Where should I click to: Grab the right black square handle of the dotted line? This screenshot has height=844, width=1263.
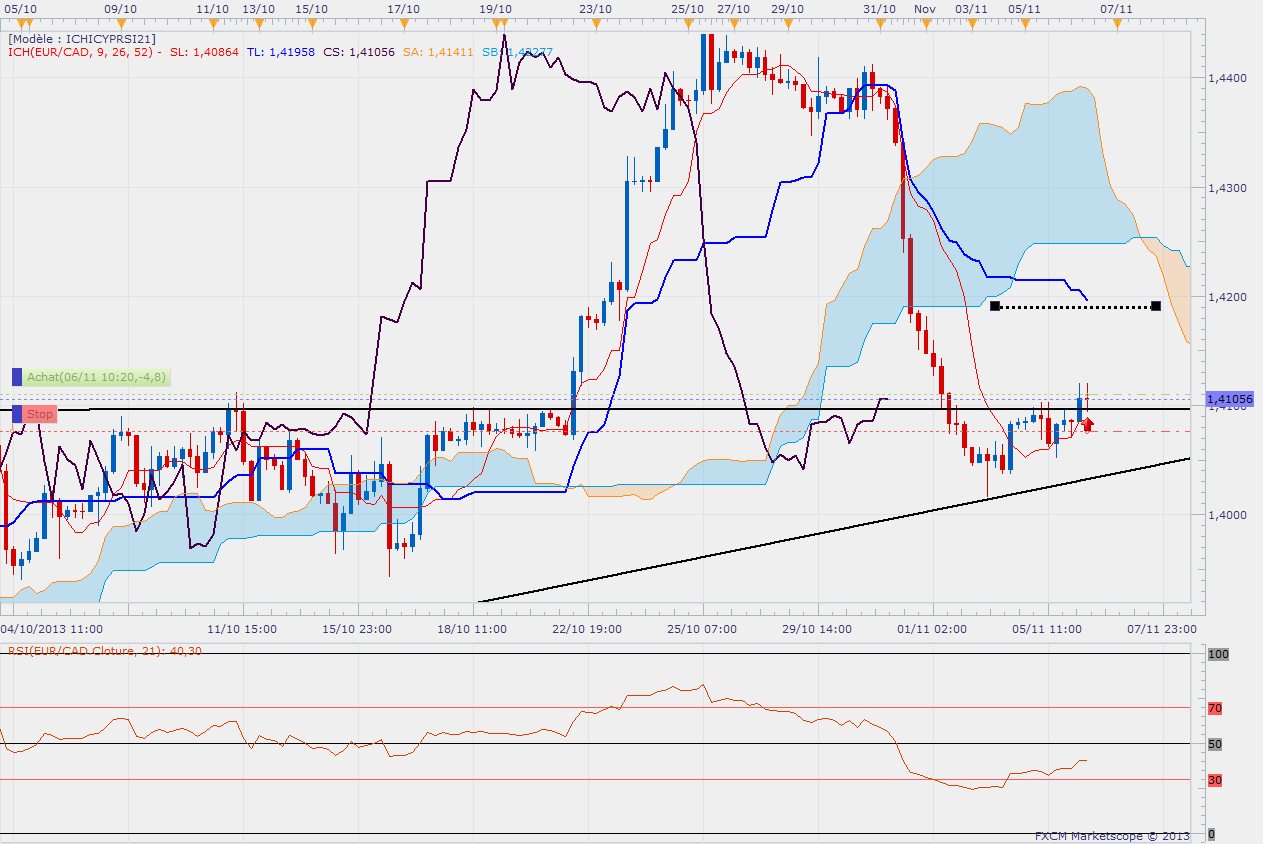point(1156,305)
